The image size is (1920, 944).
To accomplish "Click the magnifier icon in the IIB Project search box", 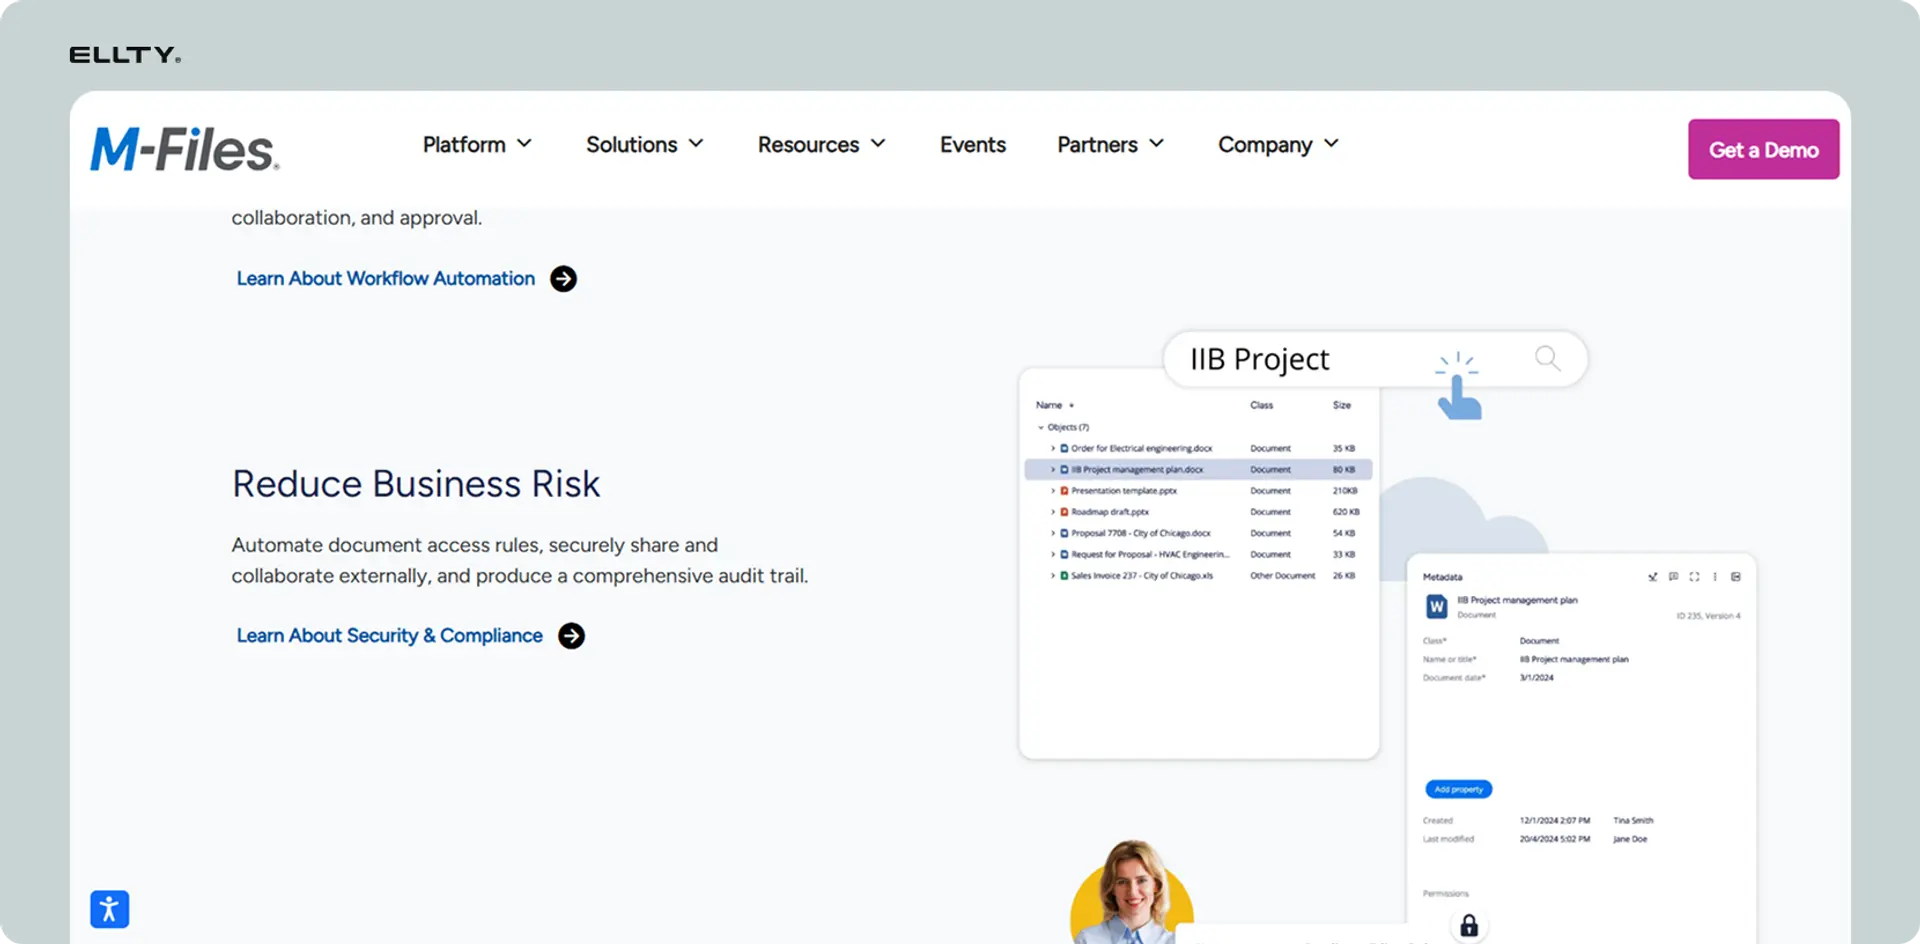I will (1547, 358).
